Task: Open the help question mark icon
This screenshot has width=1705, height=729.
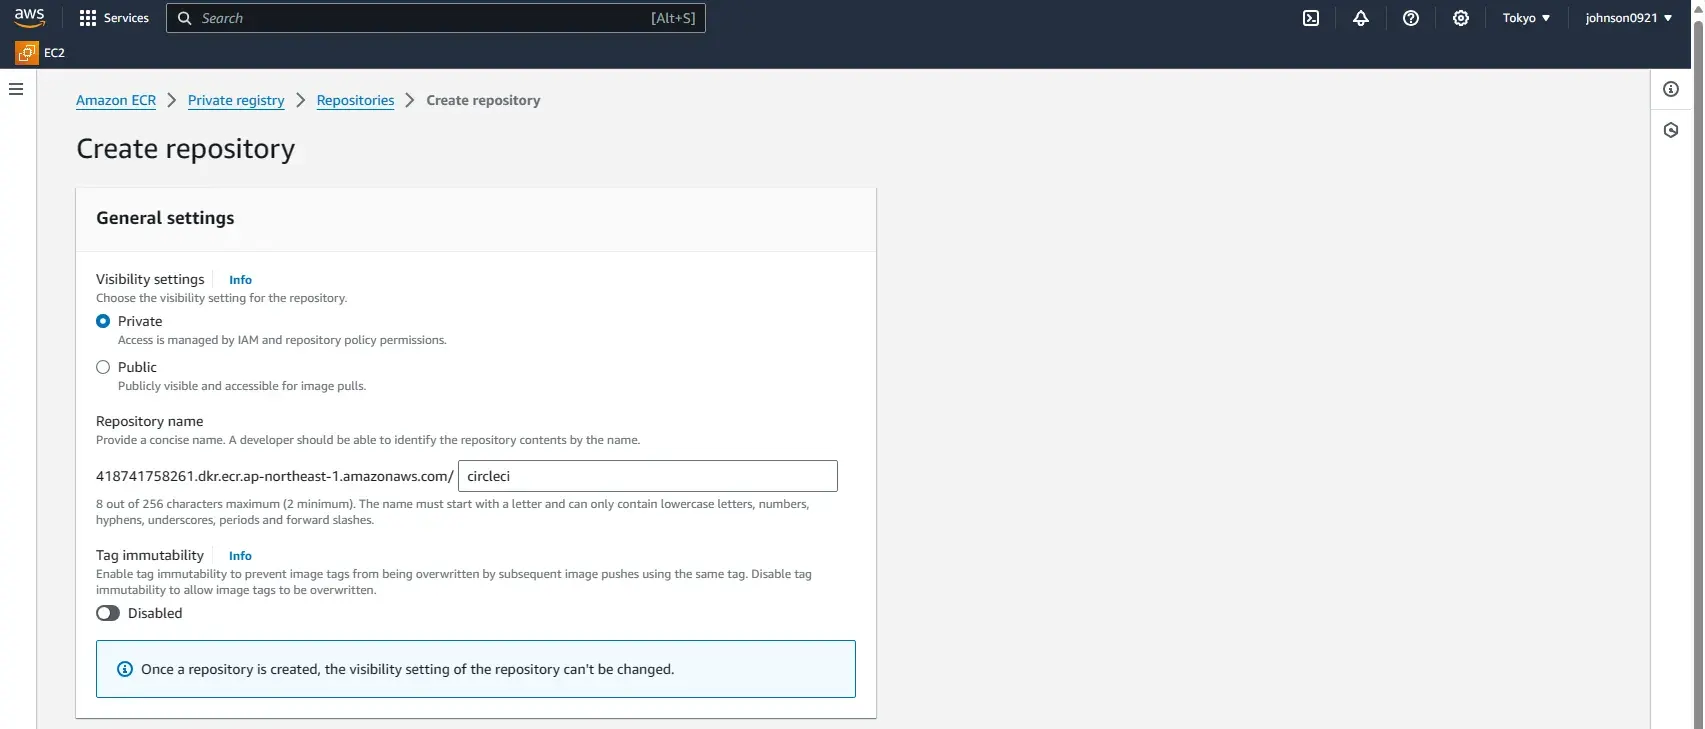Action: (1410, 18)
